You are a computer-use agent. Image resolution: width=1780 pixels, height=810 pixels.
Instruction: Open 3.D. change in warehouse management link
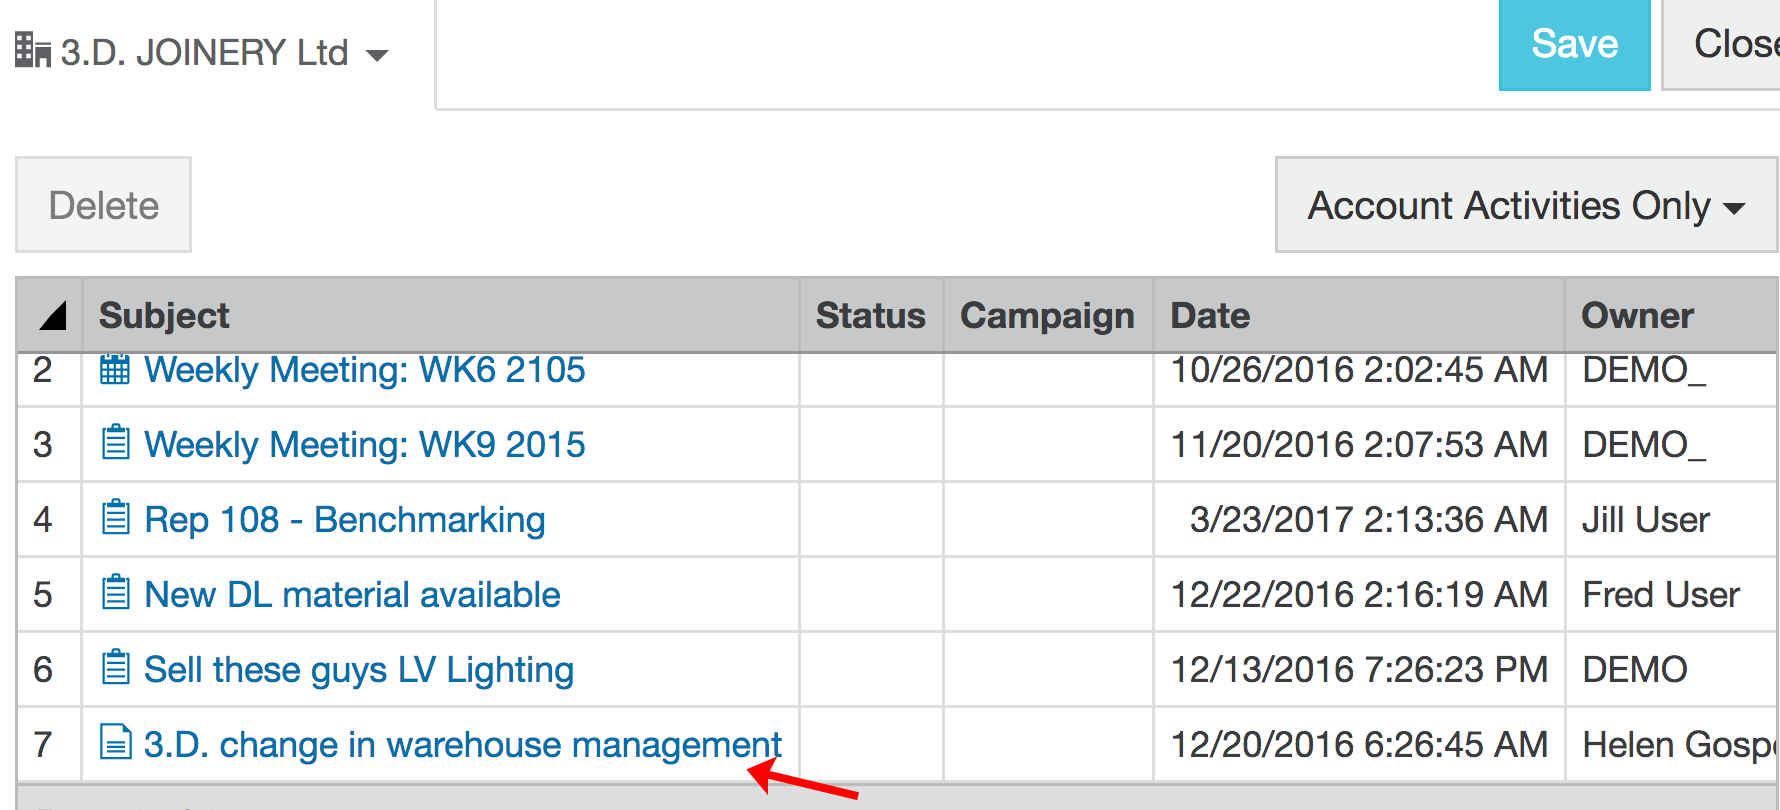point(462,745)
